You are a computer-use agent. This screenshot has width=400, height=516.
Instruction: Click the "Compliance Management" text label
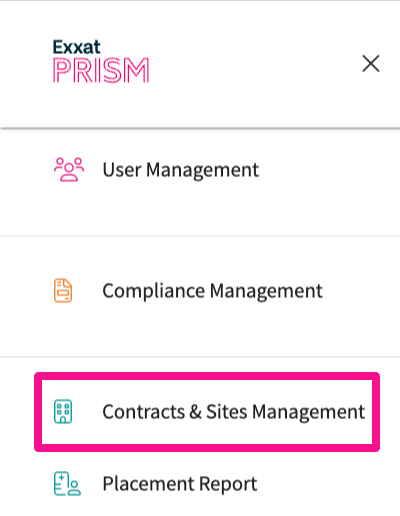pos(212,291)
